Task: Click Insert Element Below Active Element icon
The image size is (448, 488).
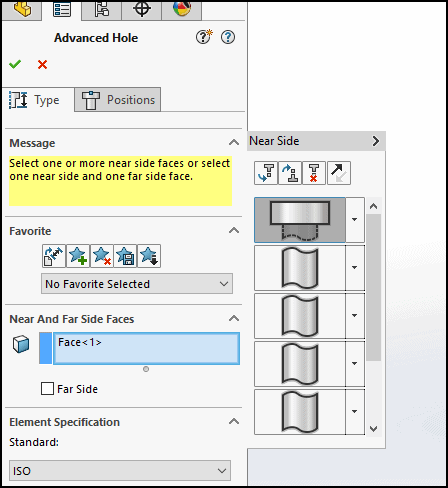Action: tap(266, 173)
